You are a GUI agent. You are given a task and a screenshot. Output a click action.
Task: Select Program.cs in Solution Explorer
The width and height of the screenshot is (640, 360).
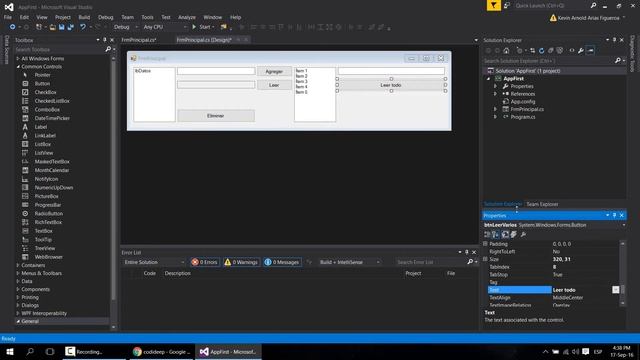point(522,117)
